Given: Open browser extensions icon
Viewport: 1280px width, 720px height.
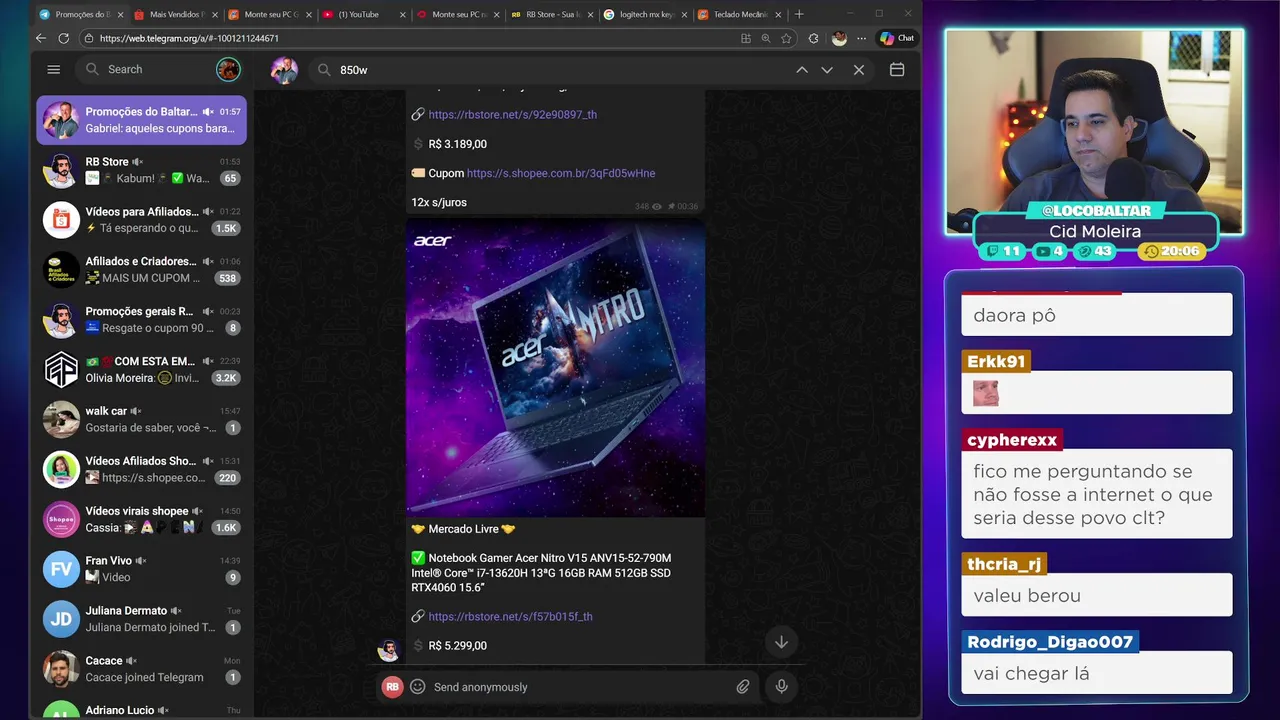Looking at the screenshot, I should pyautogui.click(x=813, y=38).
